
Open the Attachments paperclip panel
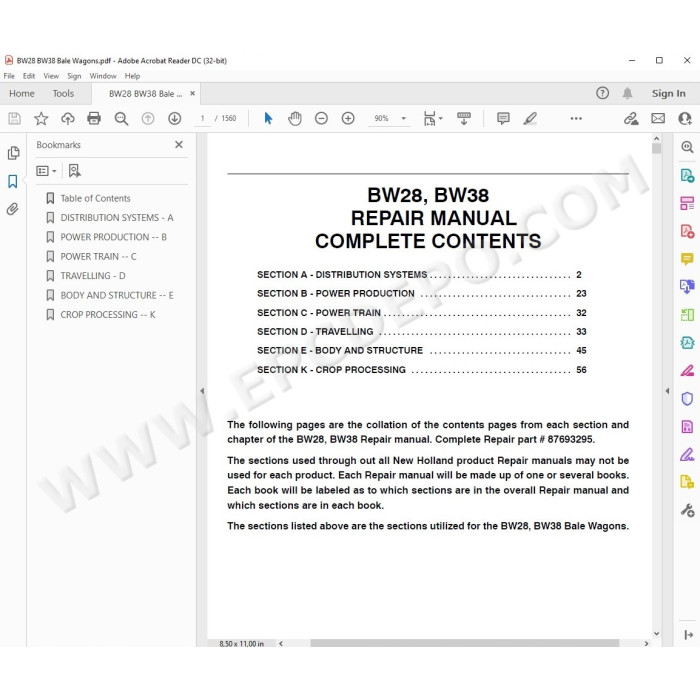pos(12,209)
